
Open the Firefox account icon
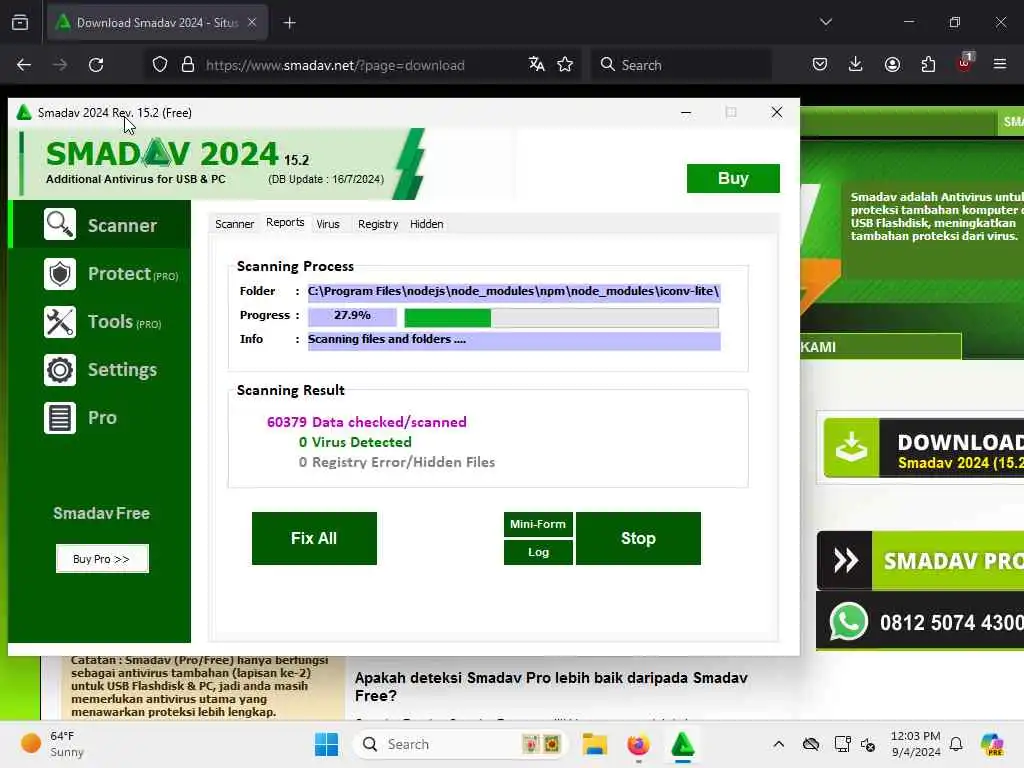click(x=892, y=64)
